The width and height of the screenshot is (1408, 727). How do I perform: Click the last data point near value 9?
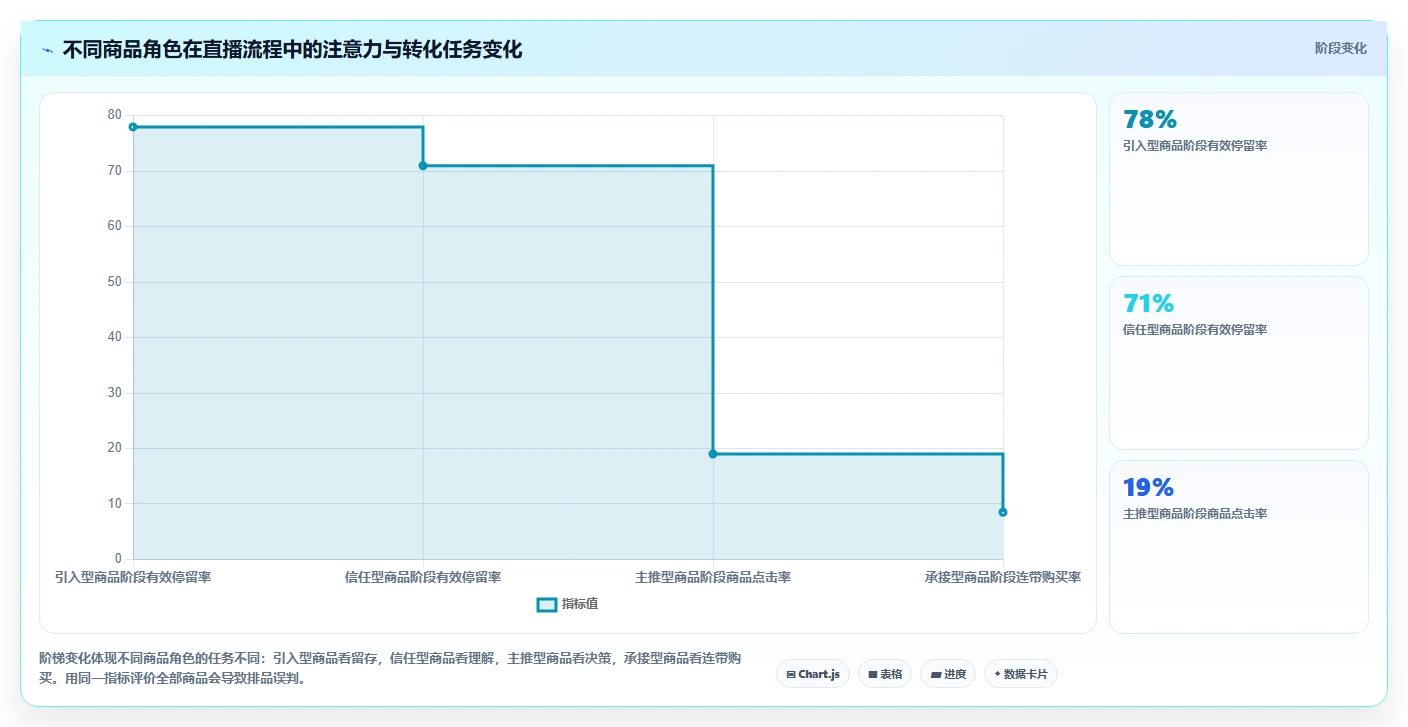click(1003, 512)
